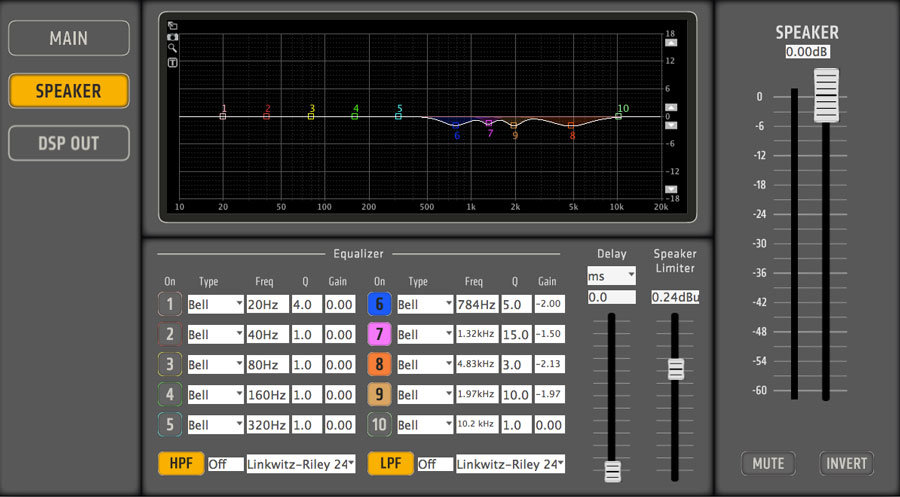Enable EQ band 1
The width and height of the screenshot is (900, 497).
[x=170, y=304]
